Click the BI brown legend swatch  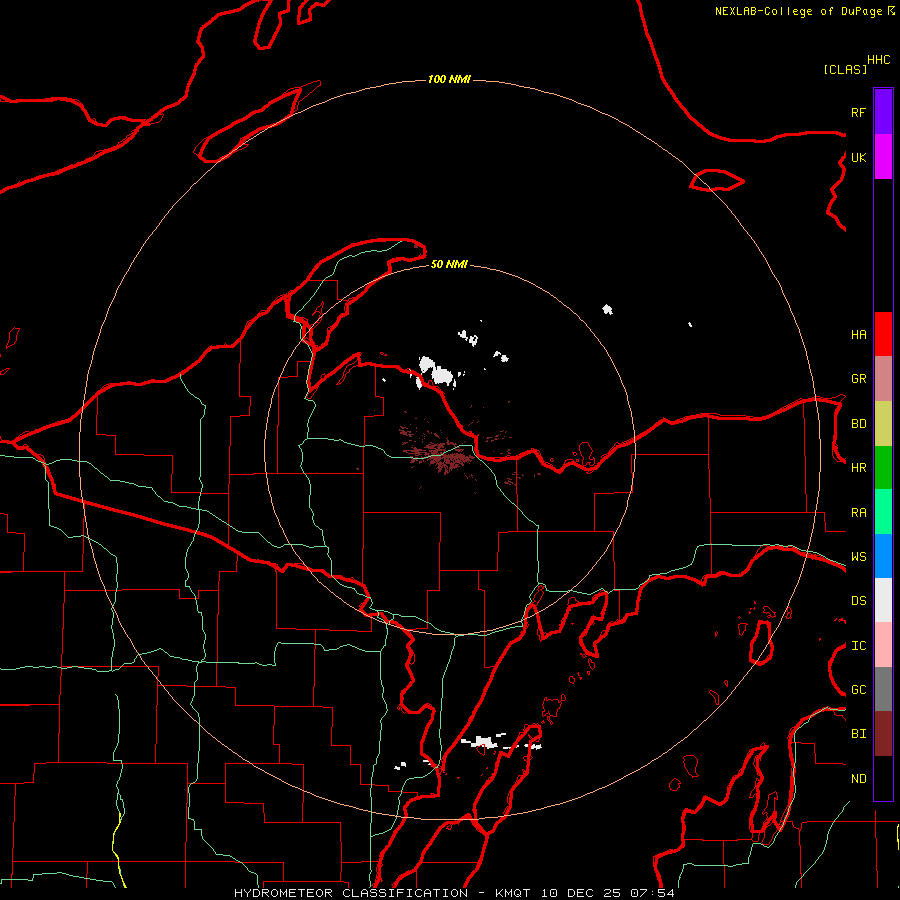pyautogui.click(x=883, y=734)
